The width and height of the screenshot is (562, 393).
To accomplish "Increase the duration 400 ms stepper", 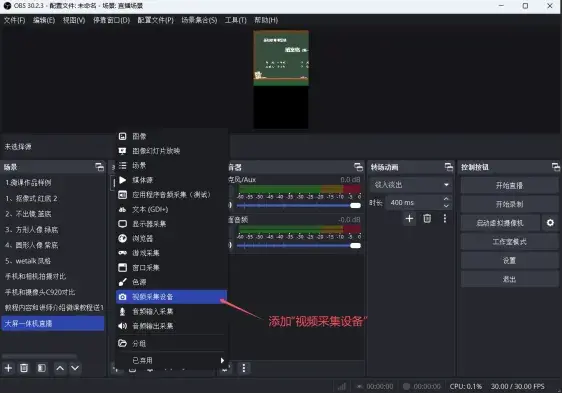I will (x=446, y=199).
